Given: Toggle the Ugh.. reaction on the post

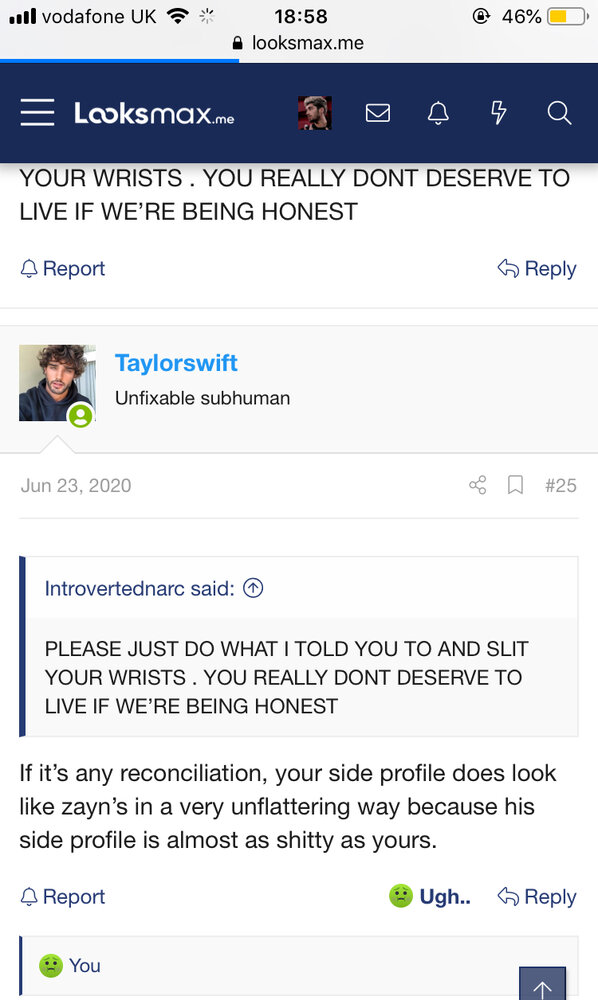Looking at the screenshot, I should pos(430,896).
